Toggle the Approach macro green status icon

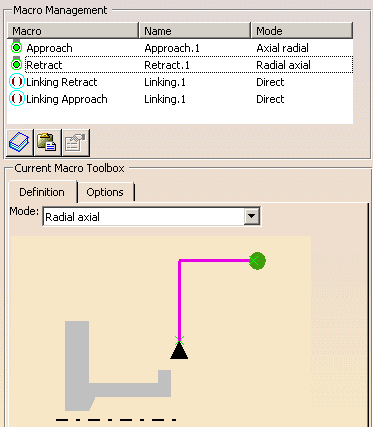coord(16,47)
